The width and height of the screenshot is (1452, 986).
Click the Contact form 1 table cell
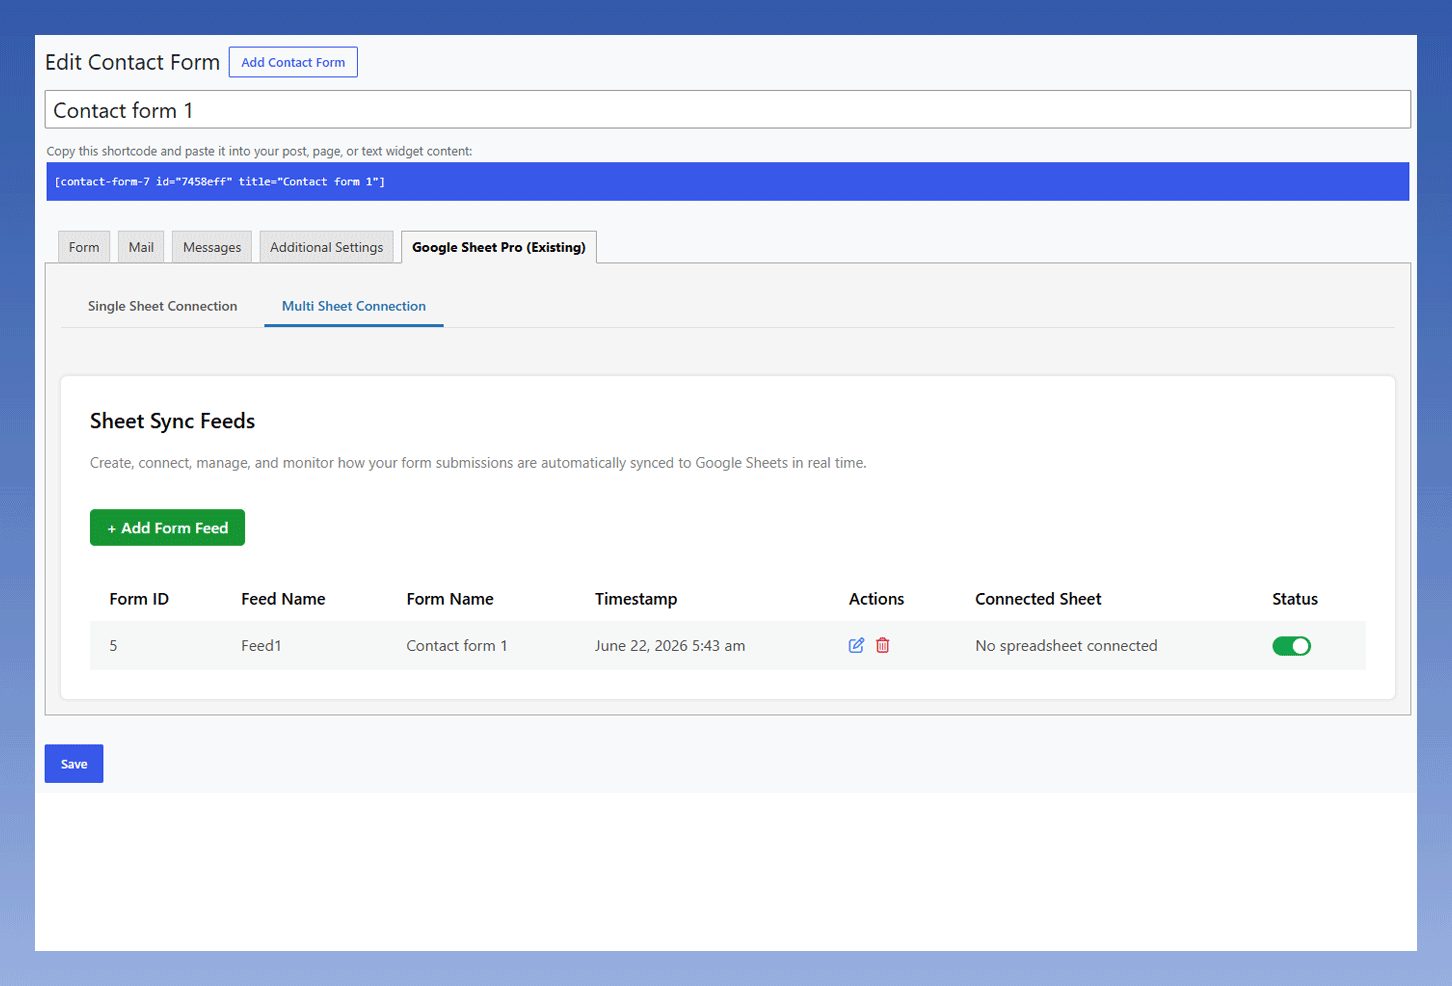[457, 646]
